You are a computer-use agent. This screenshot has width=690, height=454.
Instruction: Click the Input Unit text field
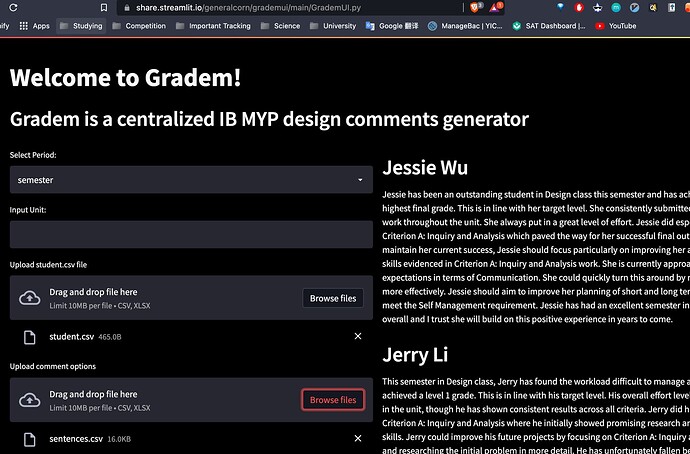(191, 234)
